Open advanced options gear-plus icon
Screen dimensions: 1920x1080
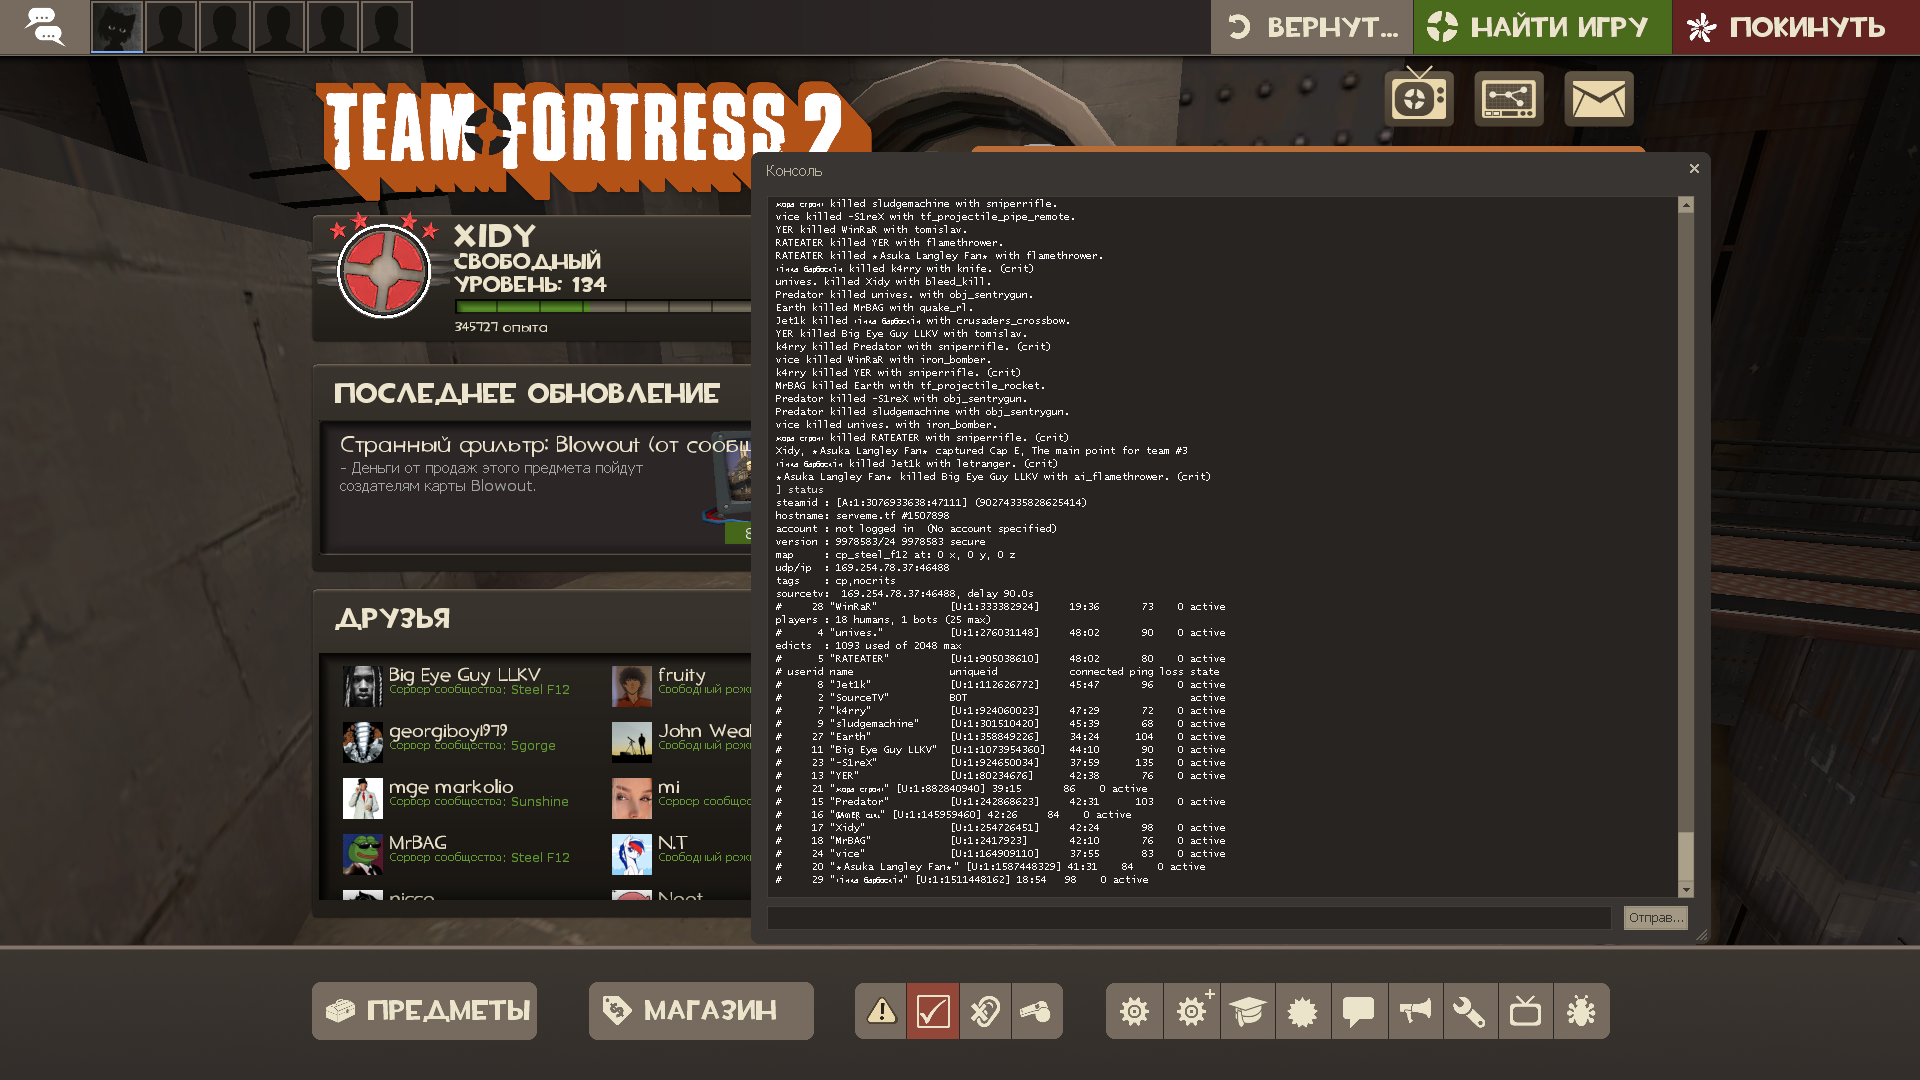click(x=1191, y=1011)
